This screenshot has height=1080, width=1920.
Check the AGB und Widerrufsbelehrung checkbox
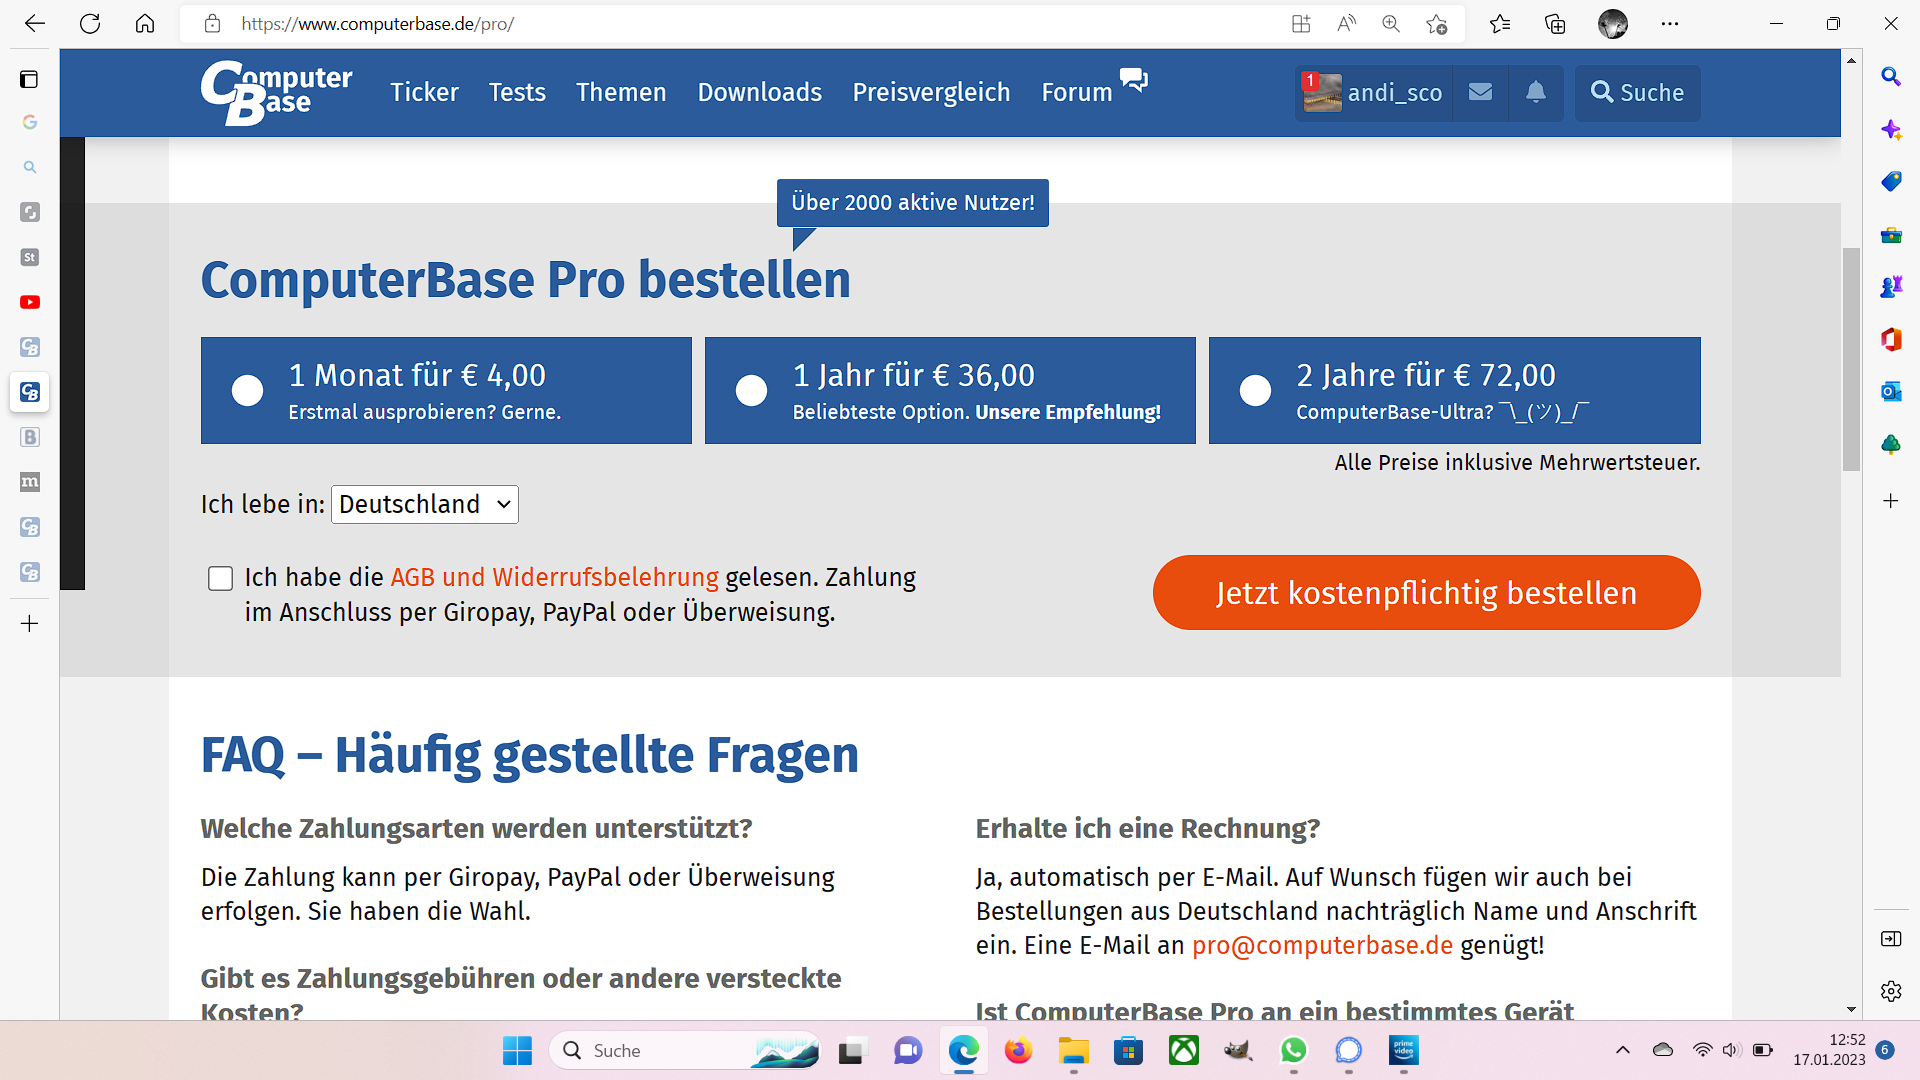220,578
